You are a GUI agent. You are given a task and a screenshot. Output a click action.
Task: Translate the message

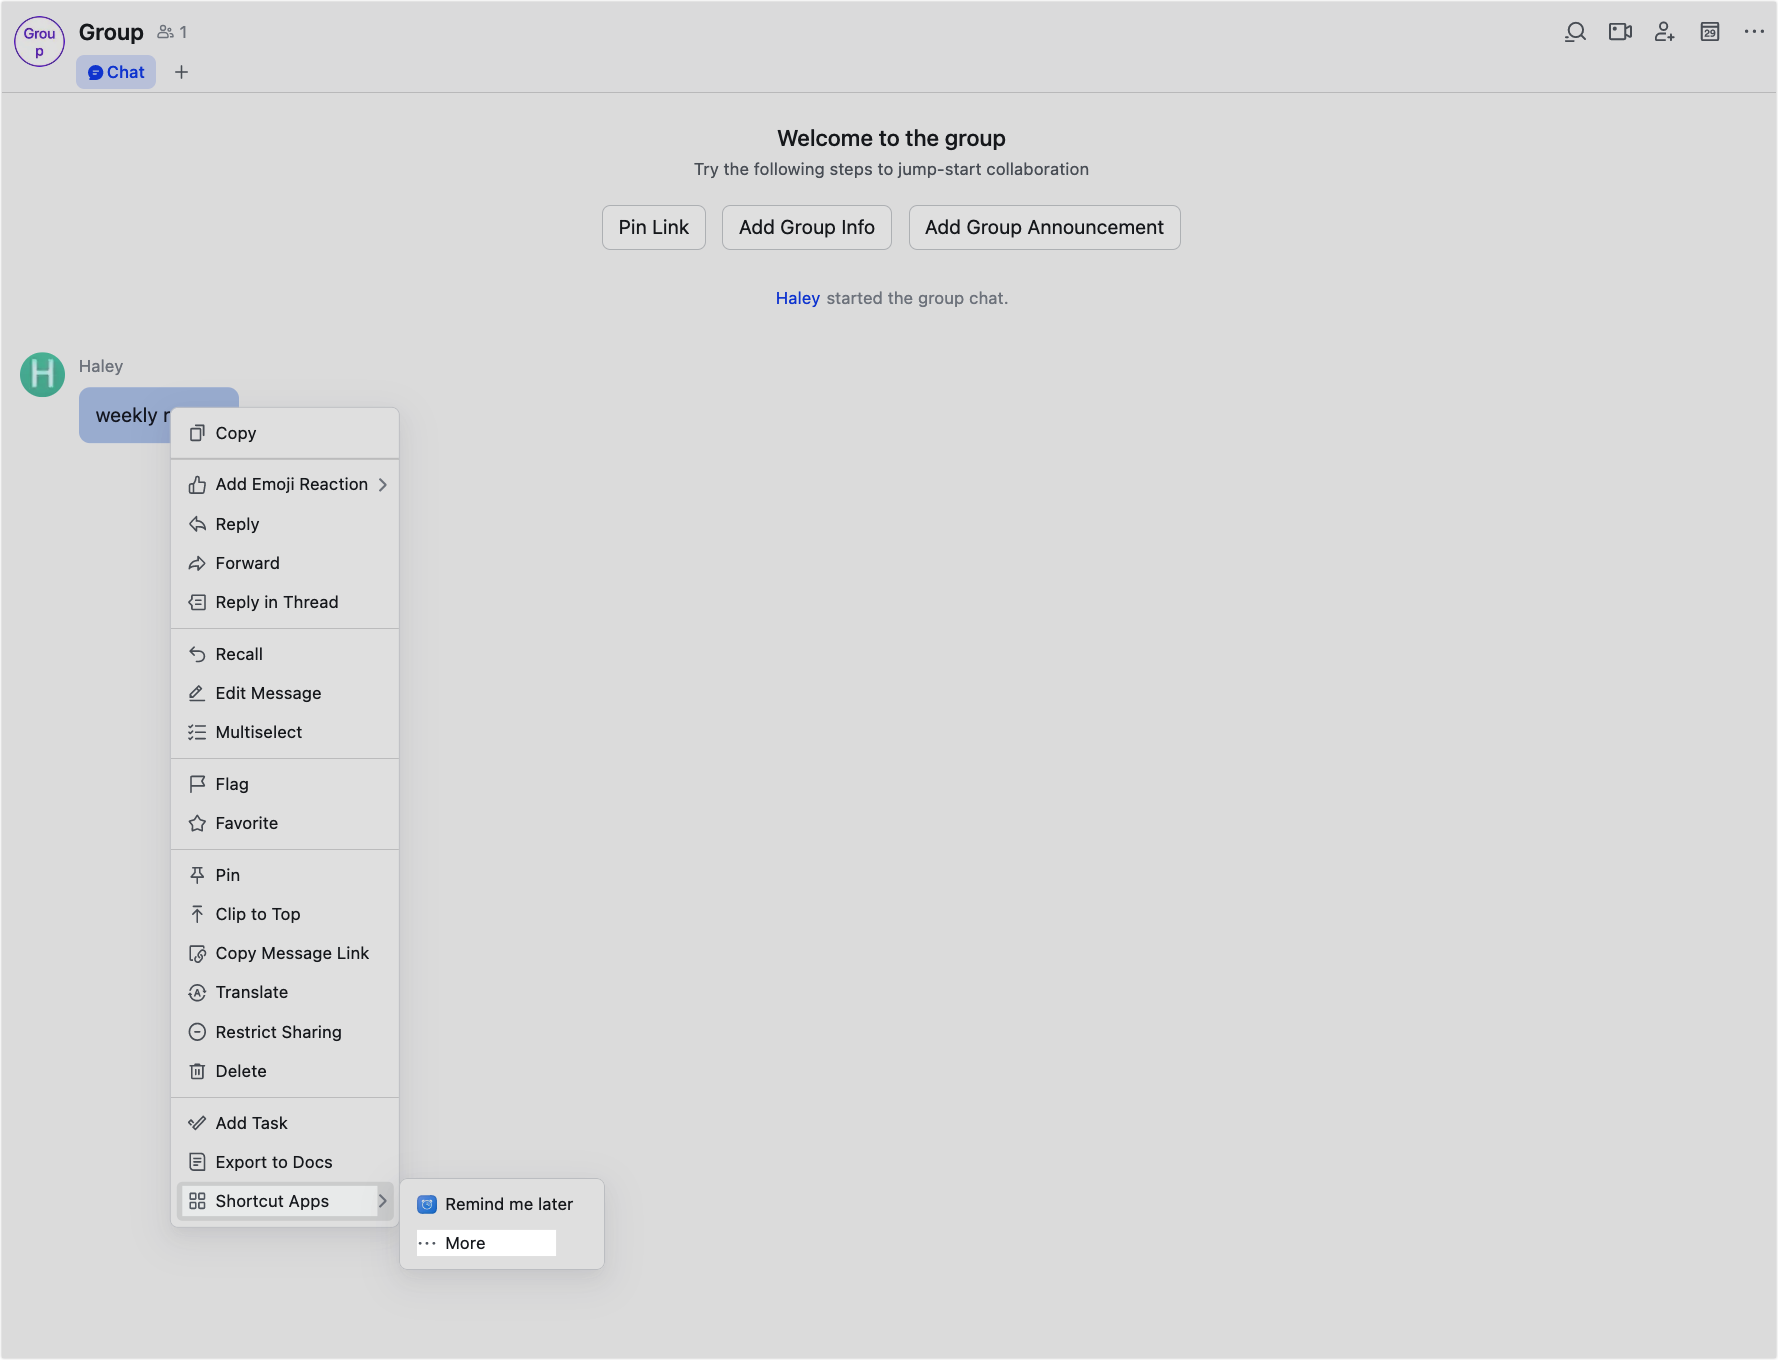[285, 992]
